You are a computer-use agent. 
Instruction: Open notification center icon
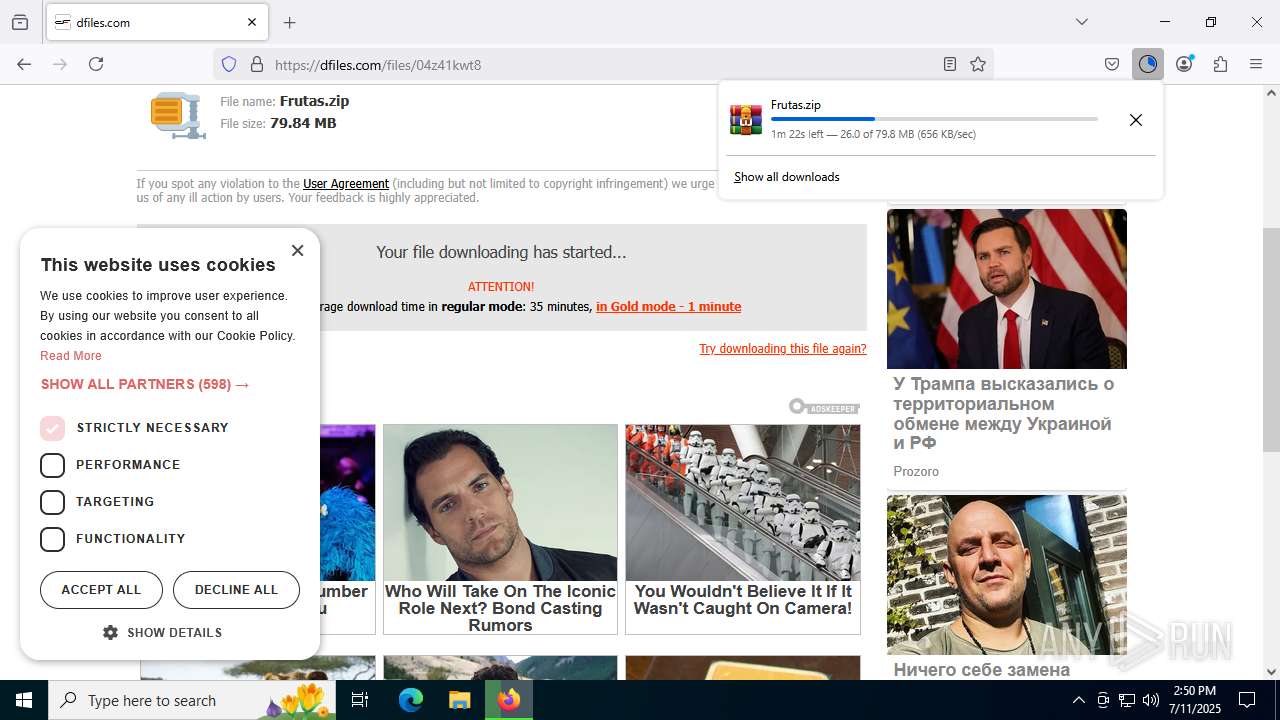pyautogui.click(x=1247, y=700)
